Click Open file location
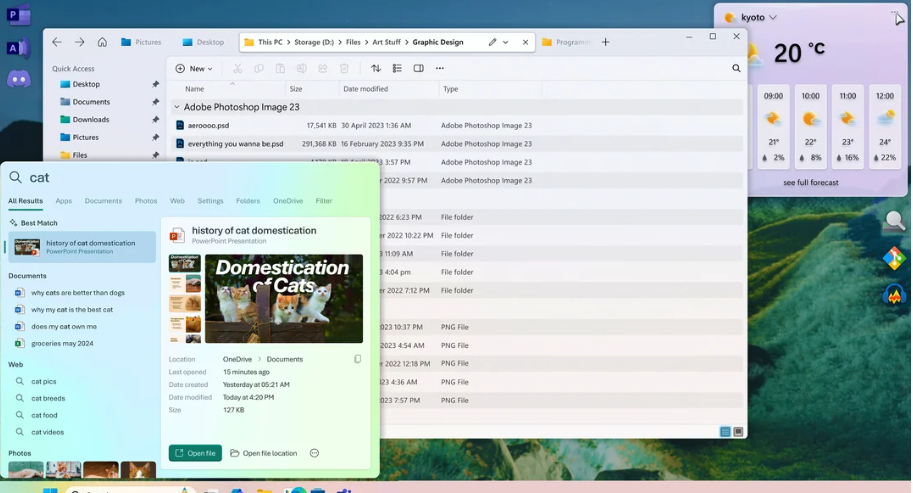This screenshot has height=493, width=913. click(264, 453)
